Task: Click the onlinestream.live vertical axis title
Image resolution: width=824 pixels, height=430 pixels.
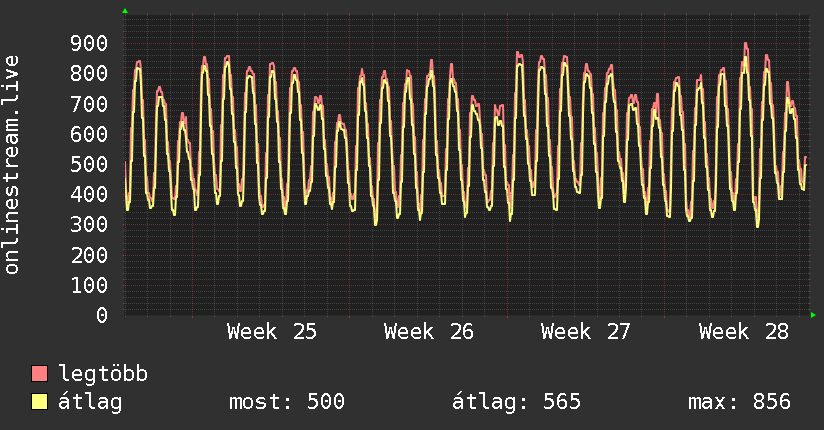Action: 11,165
